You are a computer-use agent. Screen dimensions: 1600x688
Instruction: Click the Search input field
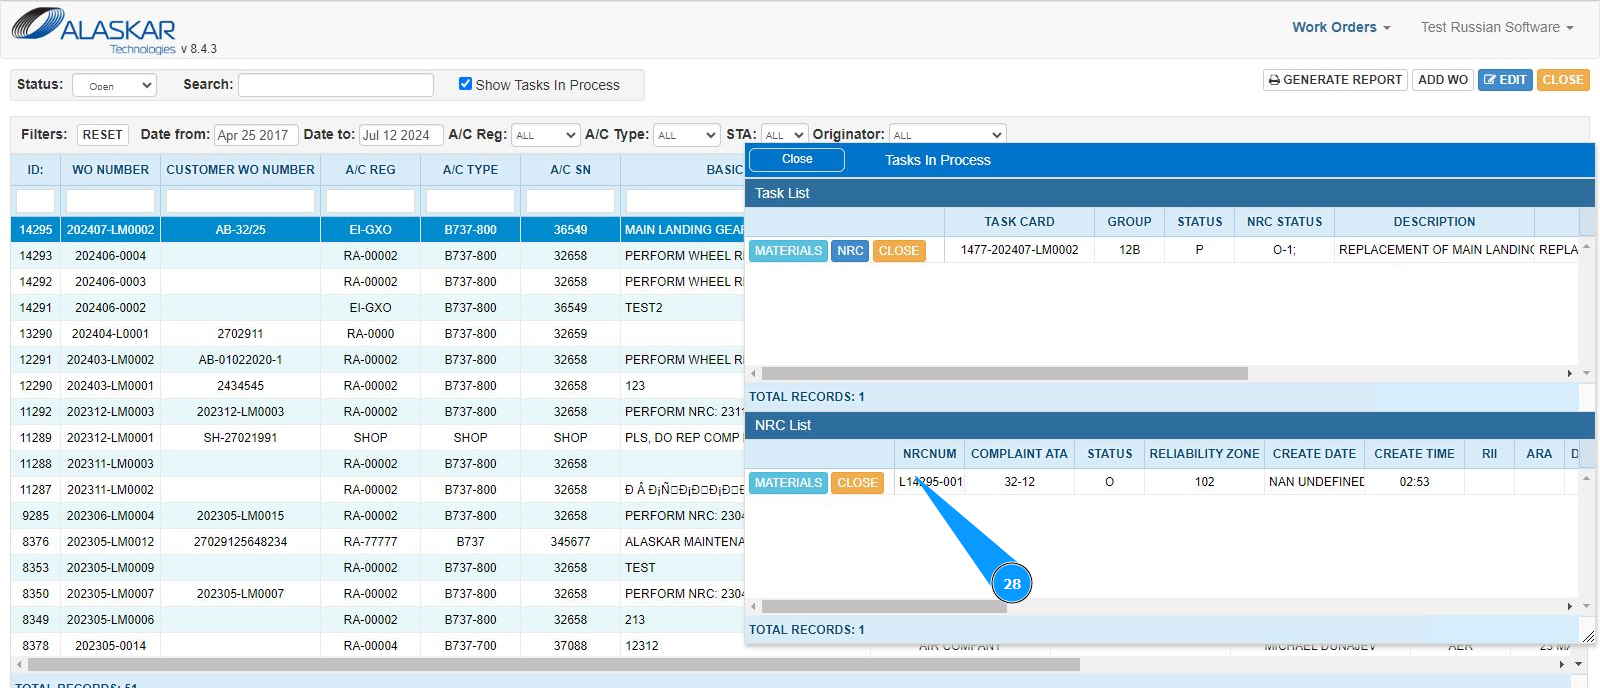tap(336, 85)
